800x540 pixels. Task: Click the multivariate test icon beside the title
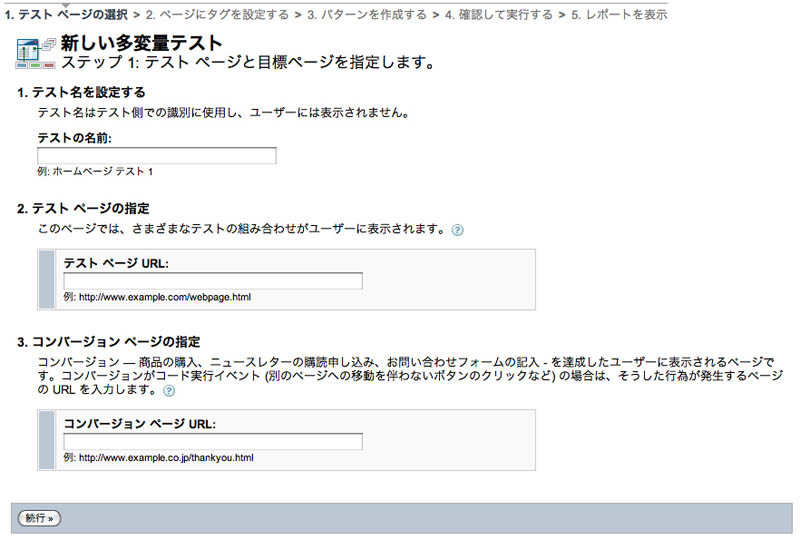click(36, 54)
